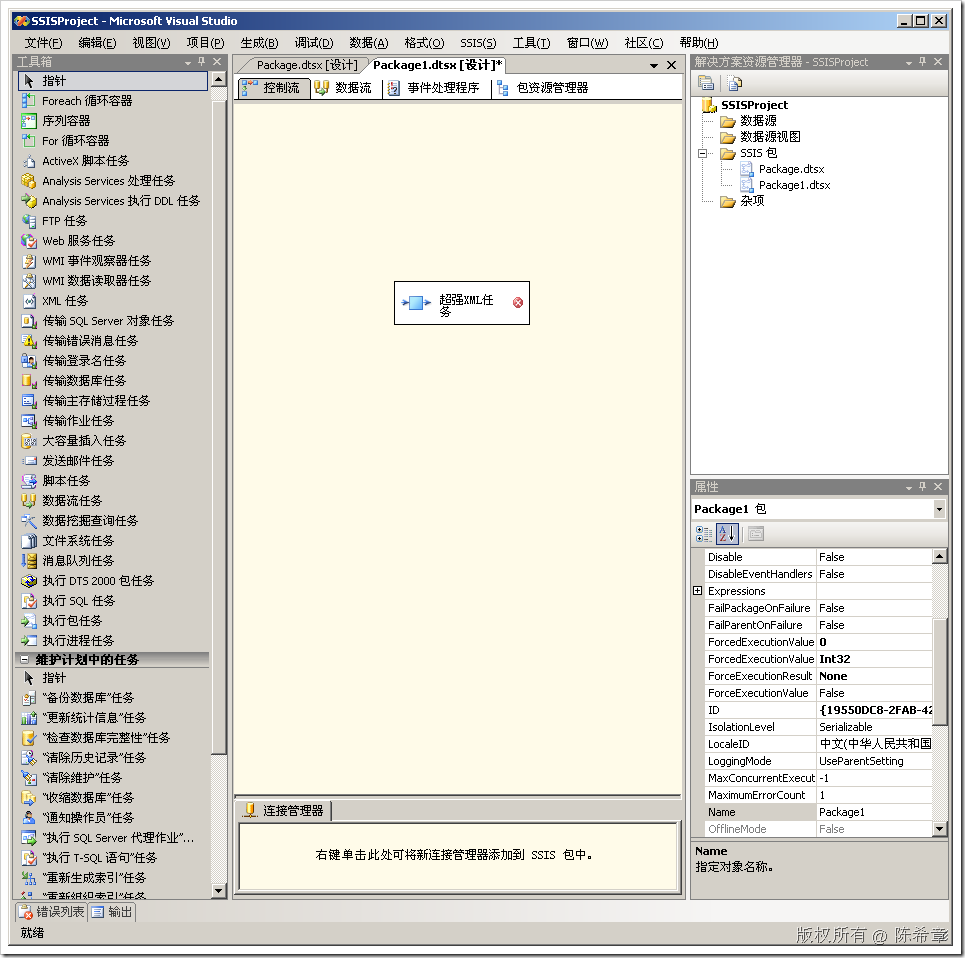965x958 pixels.
Task: Open the 输出 panel tab
Action: coord(112,912)
